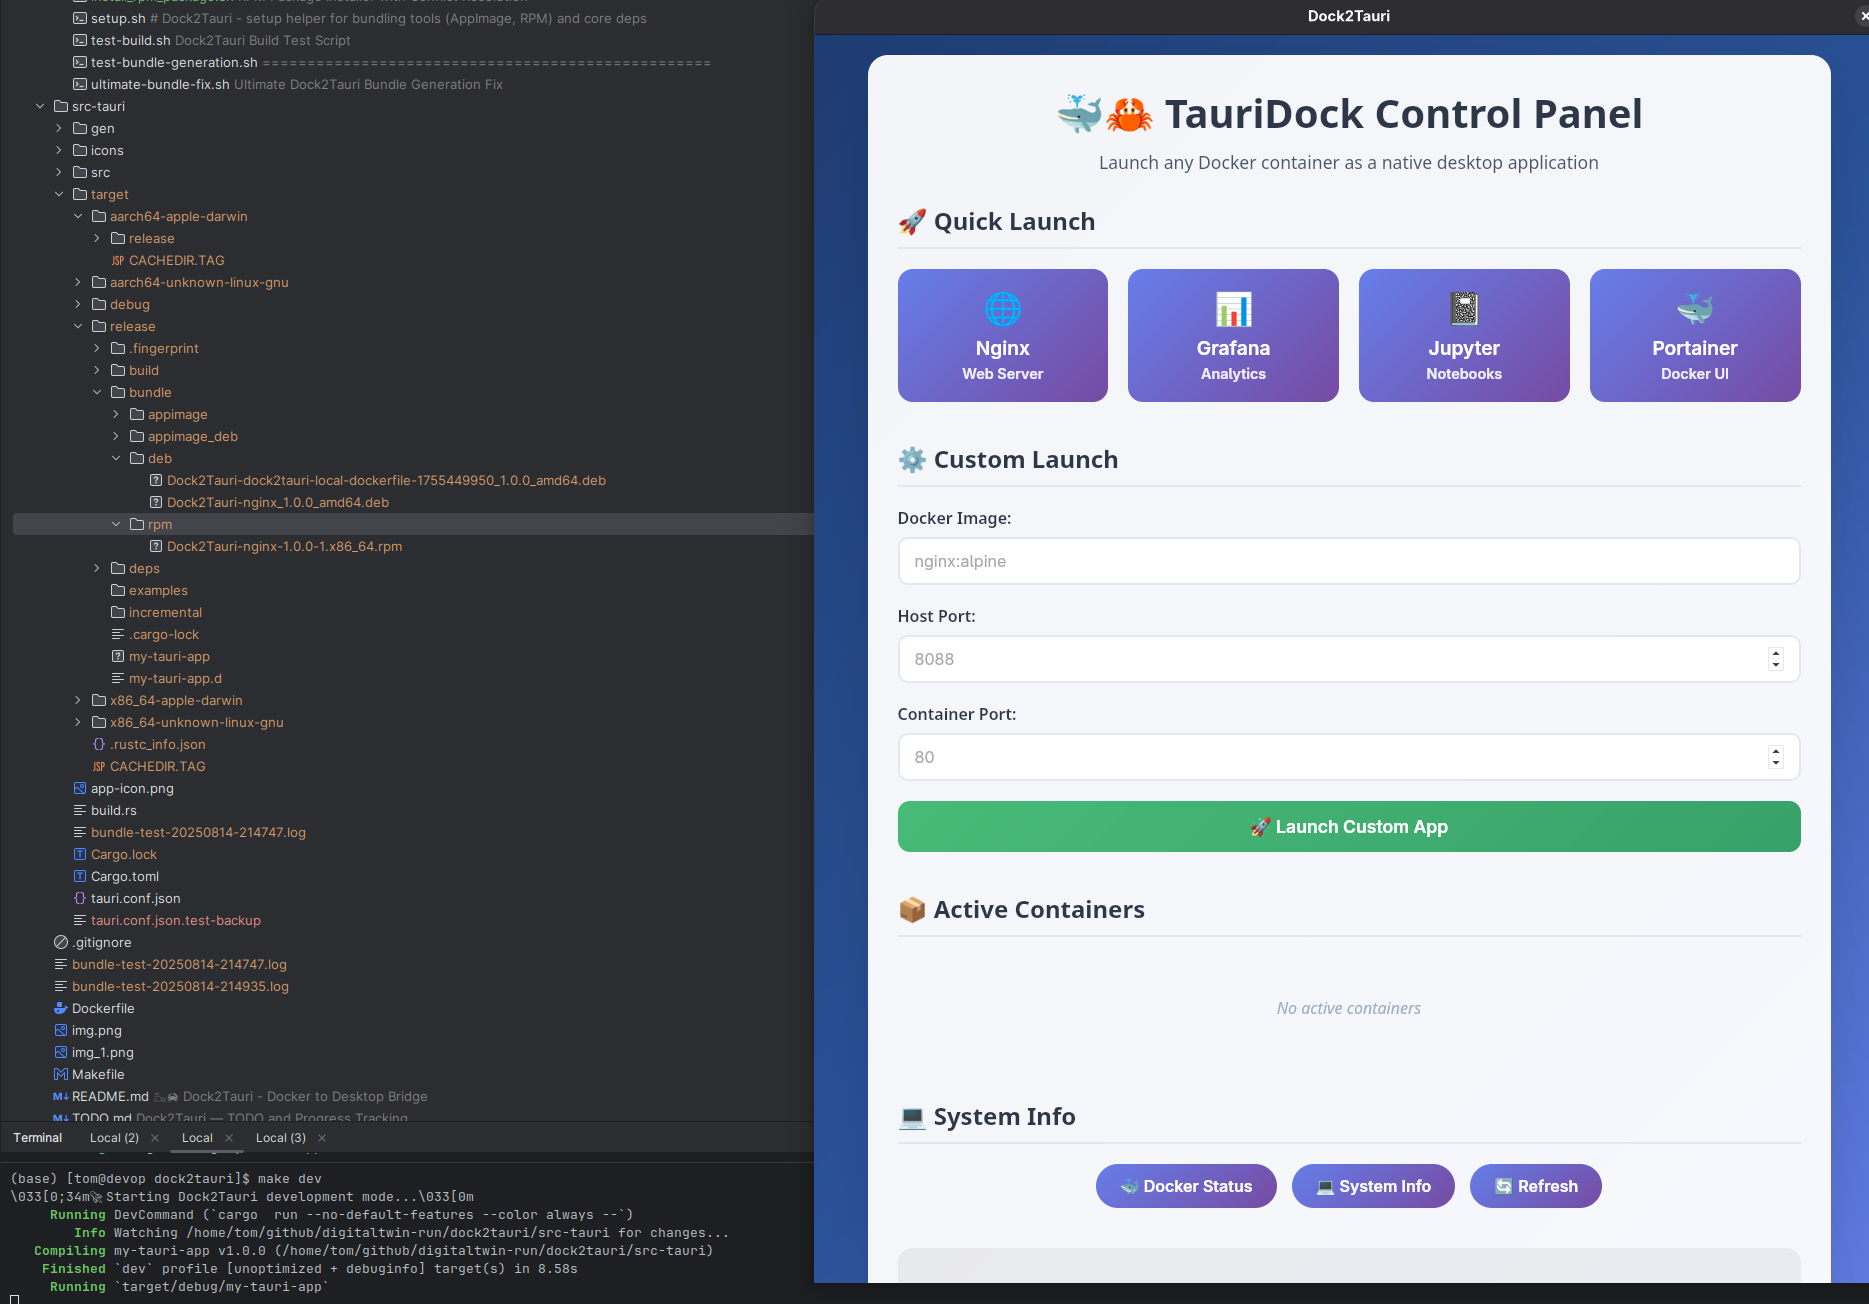Collapse the src-tauri folder
The height and width of the screenshot is (1304, 1869).
[x=40, y=106]
